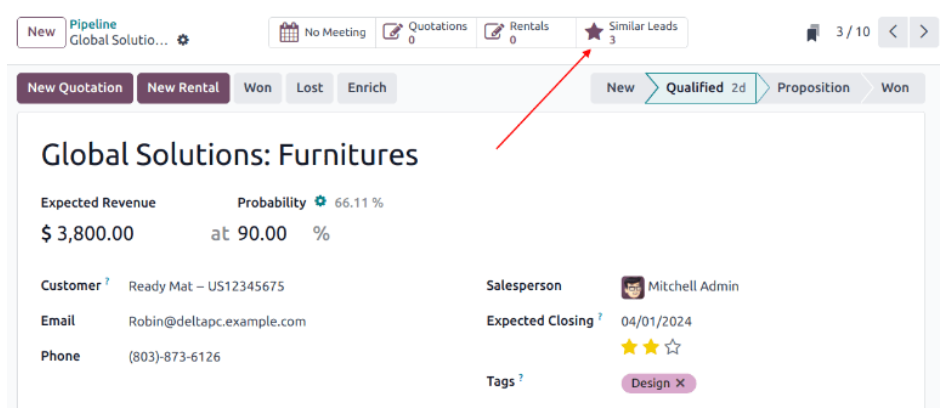Click the bookmark icon near record counter
The image size is (946, 408).
(813, 33)
